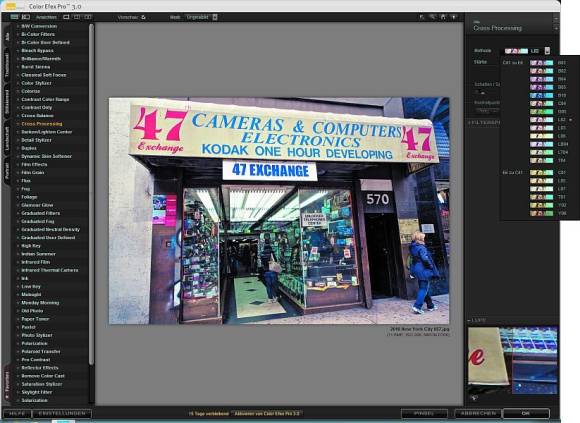The image size is (580, 423).
Task: Show the filter list panel icon
Action: pyautogui.click(x=15, y=17)
